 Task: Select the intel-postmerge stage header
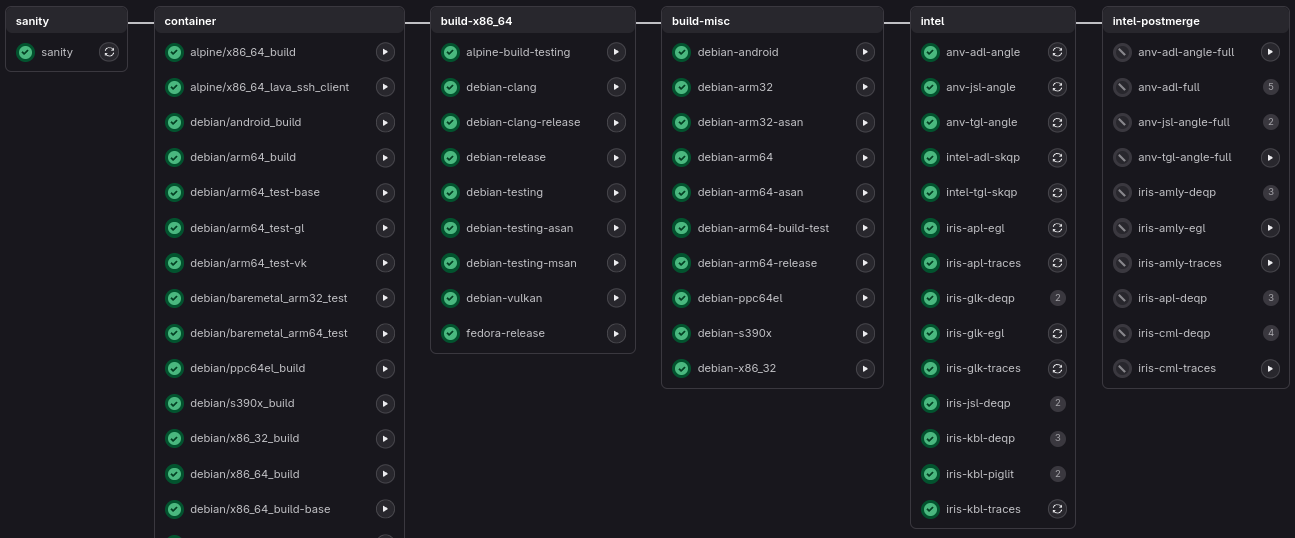(x=1155, y=21)
